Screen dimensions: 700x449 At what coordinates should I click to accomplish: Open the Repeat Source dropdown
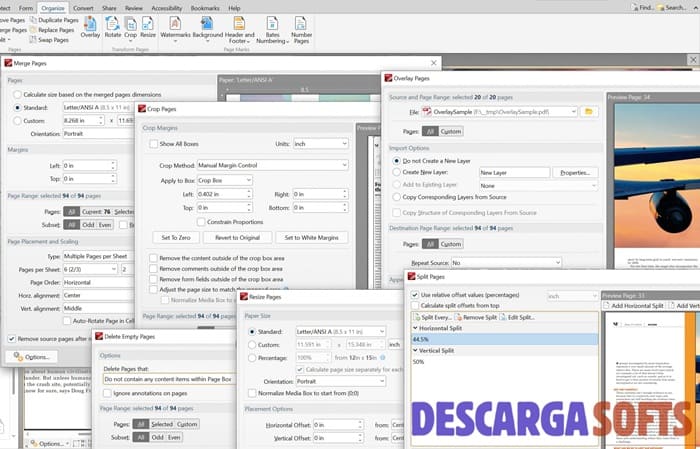pos(506,263)
